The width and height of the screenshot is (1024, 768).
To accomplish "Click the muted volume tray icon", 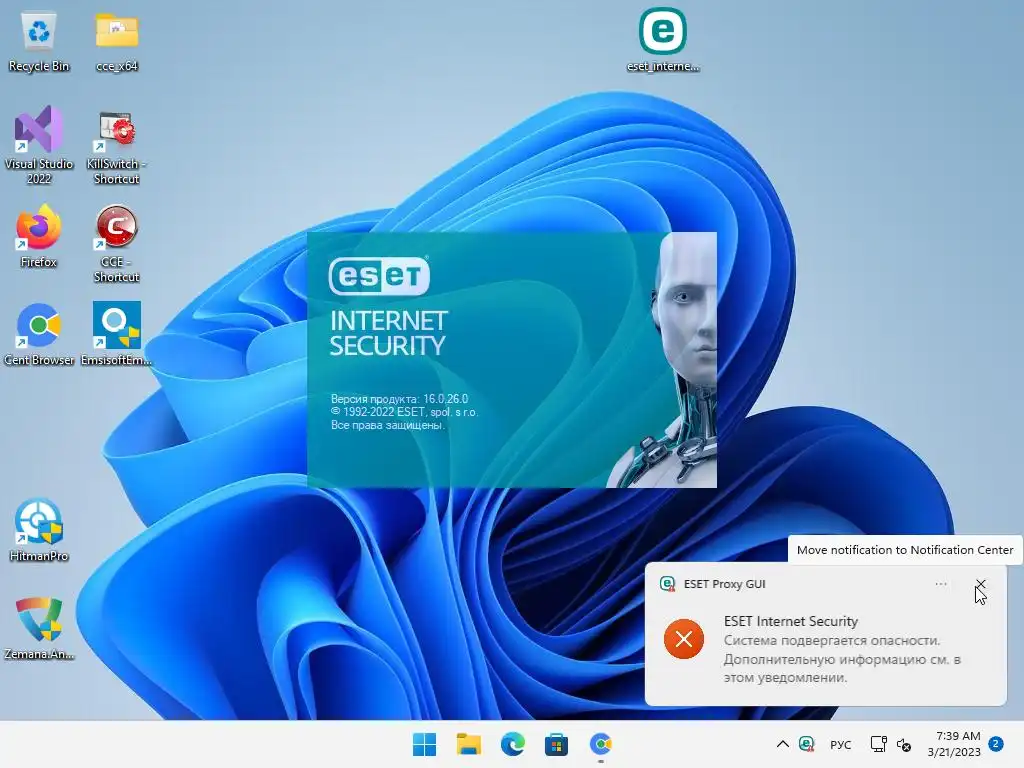I will click(x=904, y=744).
